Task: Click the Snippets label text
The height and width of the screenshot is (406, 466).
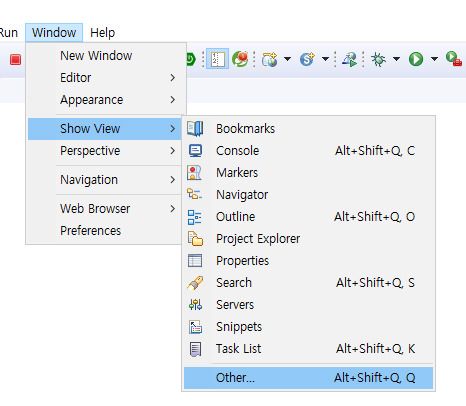Action: click(x=239, y=327)
